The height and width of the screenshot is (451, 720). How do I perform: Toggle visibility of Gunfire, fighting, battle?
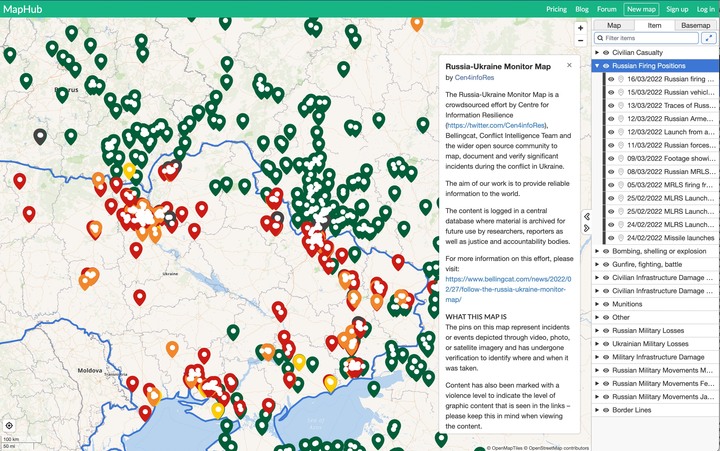point(606,265)
